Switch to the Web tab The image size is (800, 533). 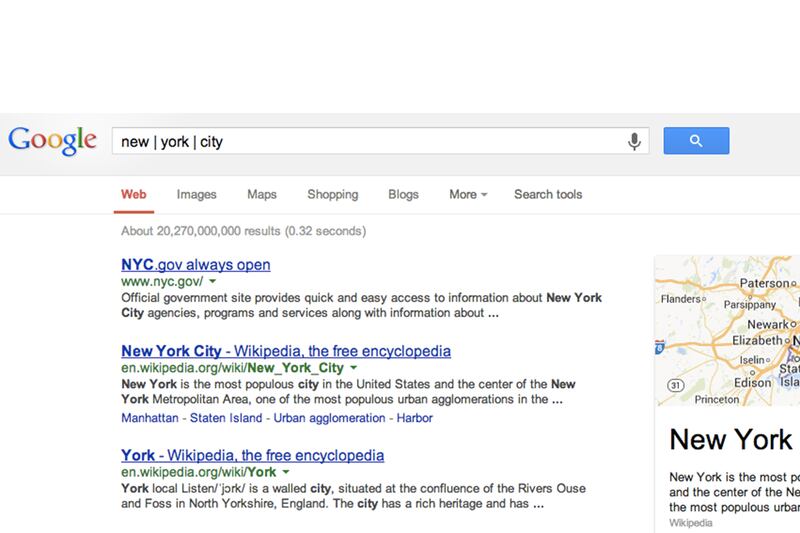[x=133, y=194]
